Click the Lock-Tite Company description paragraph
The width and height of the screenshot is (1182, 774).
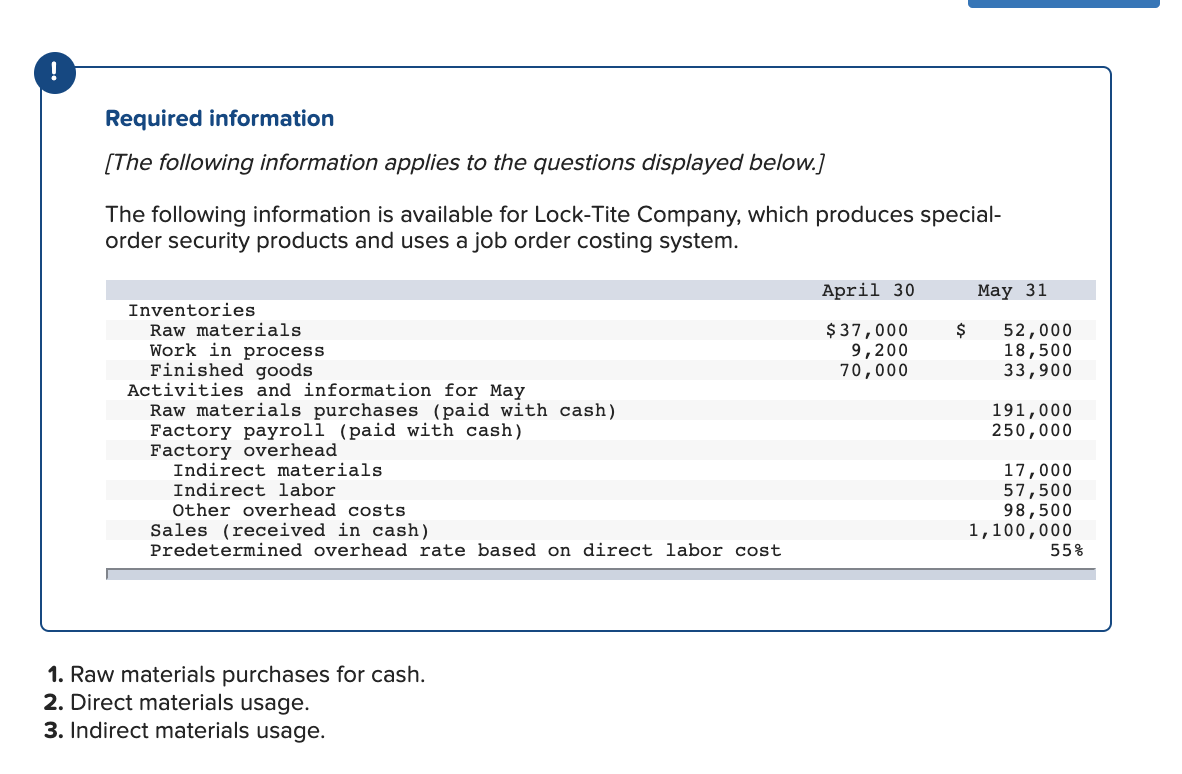pyautogui.click(x=553, y=228)
